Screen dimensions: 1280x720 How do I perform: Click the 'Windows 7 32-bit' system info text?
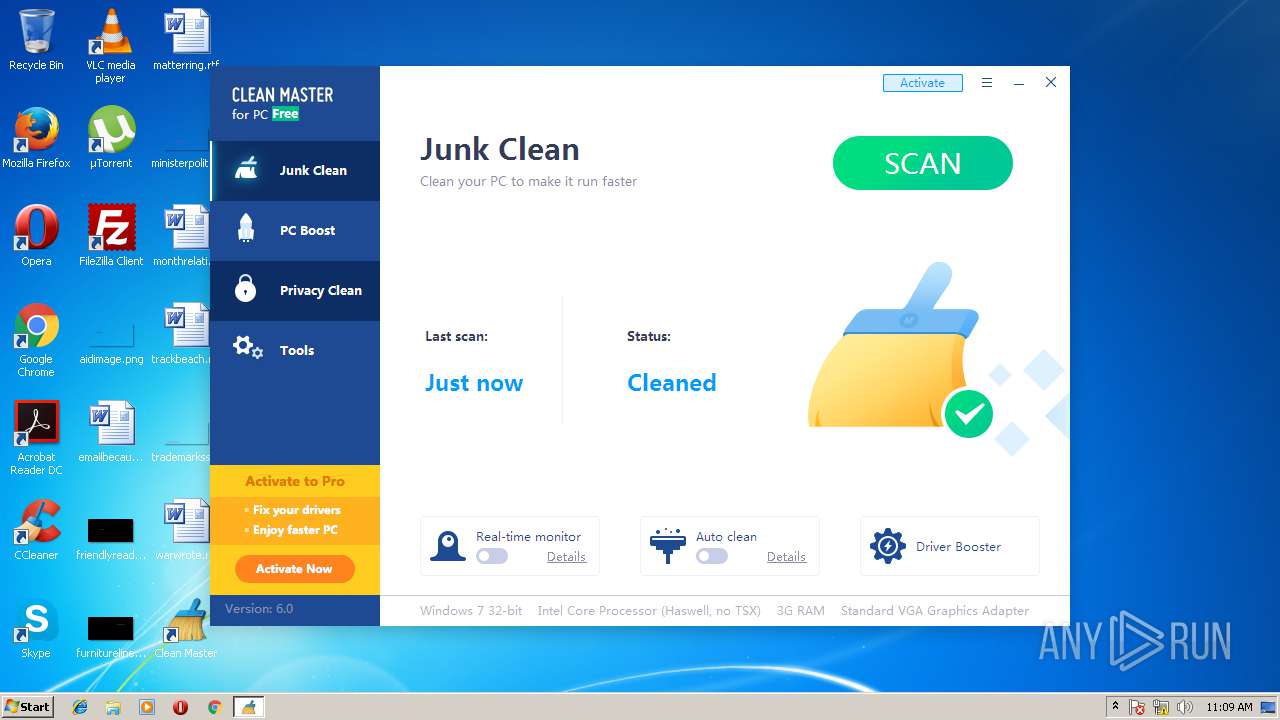471,611
